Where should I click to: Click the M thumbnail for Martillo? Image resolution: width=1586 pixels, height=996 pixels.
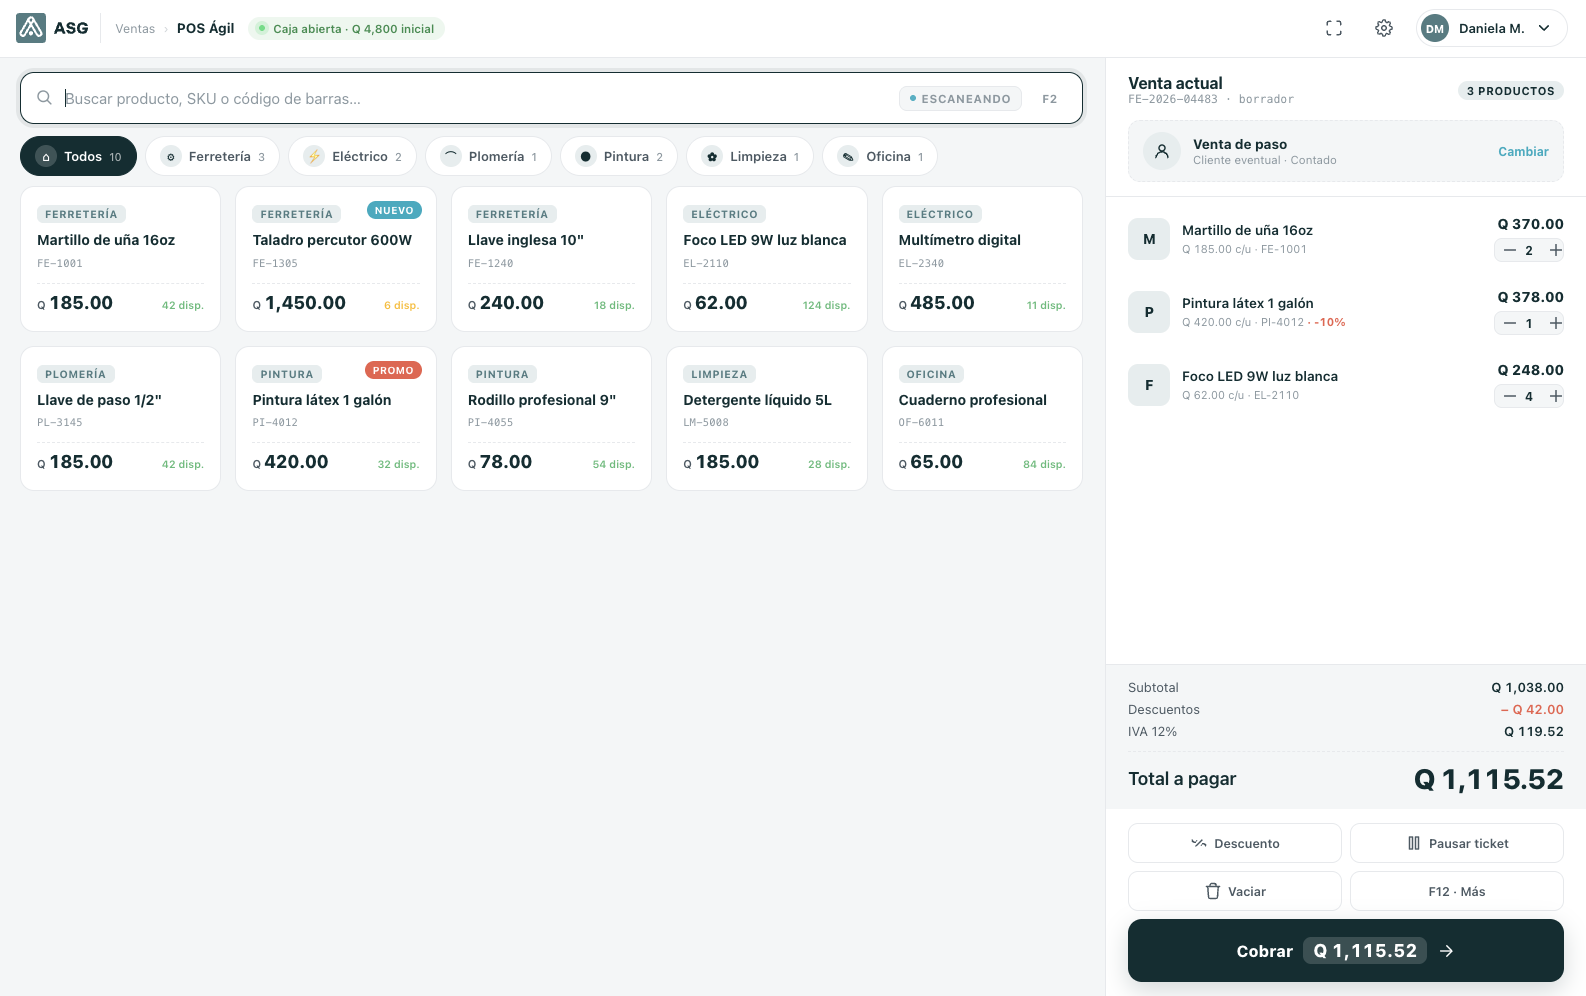click(1149, 239)
